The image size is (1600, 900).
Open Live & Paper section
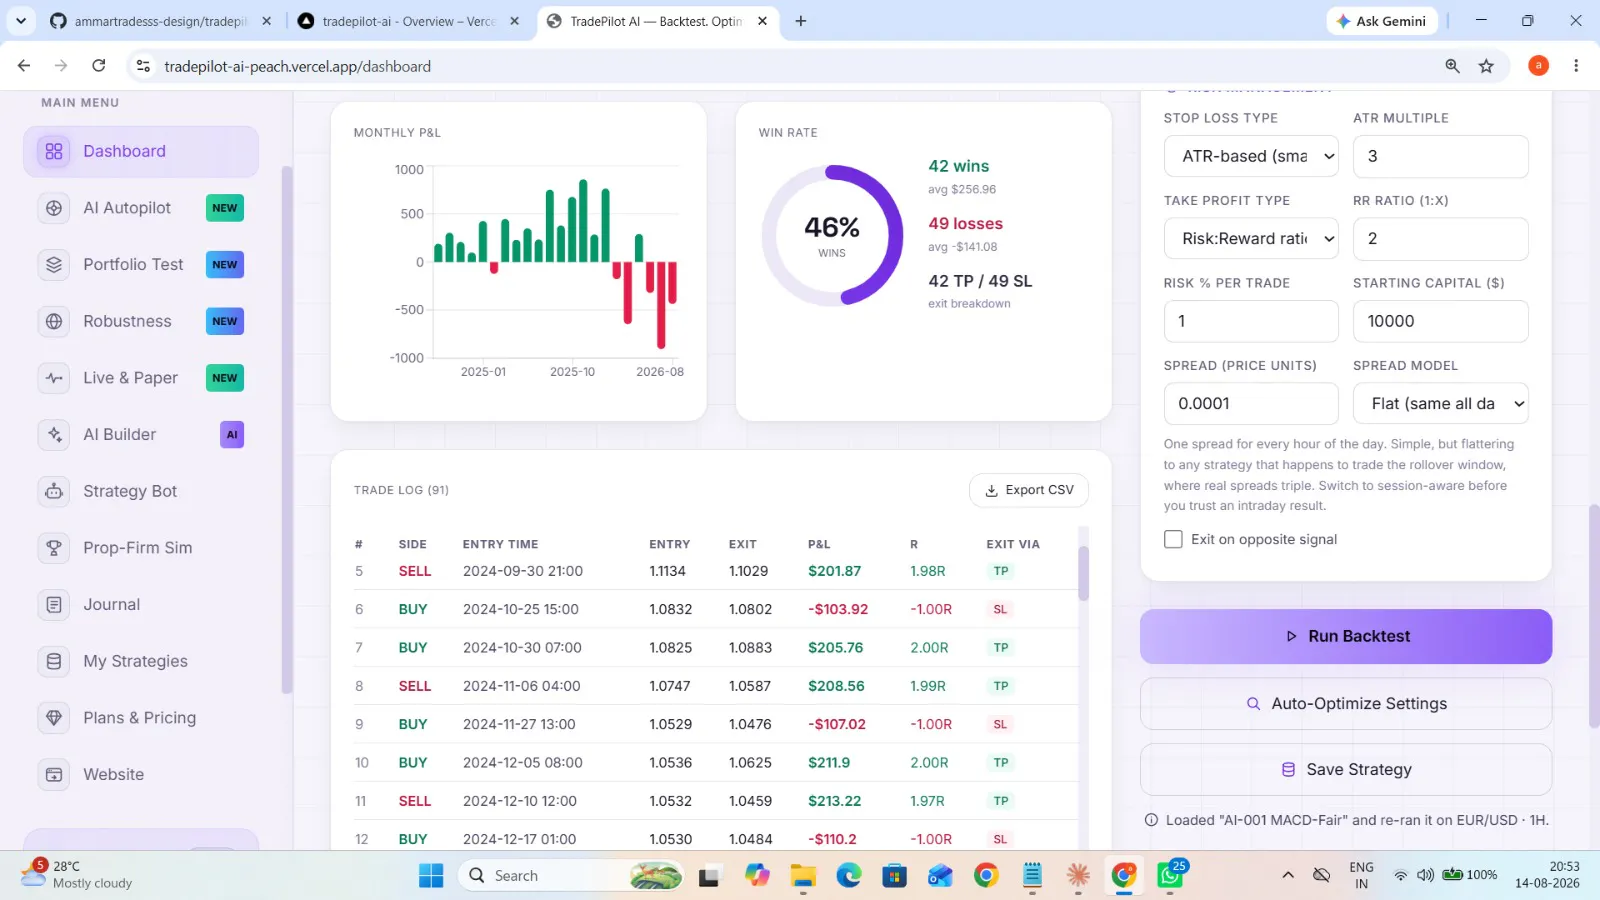(141, 378)
